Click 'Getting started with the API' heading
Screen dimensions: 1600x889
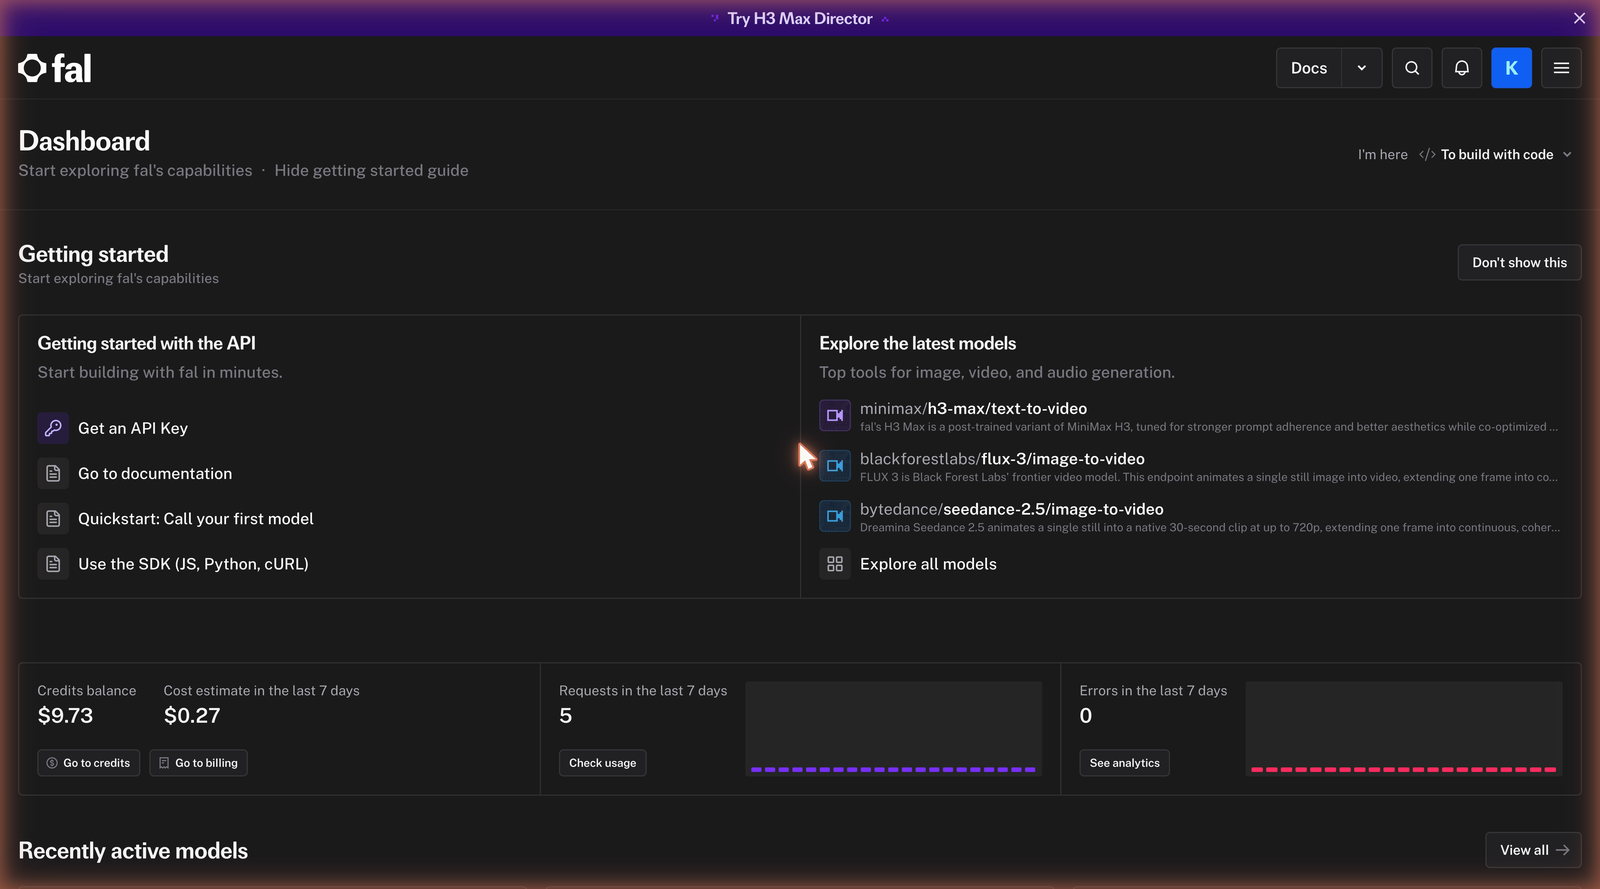147,343
